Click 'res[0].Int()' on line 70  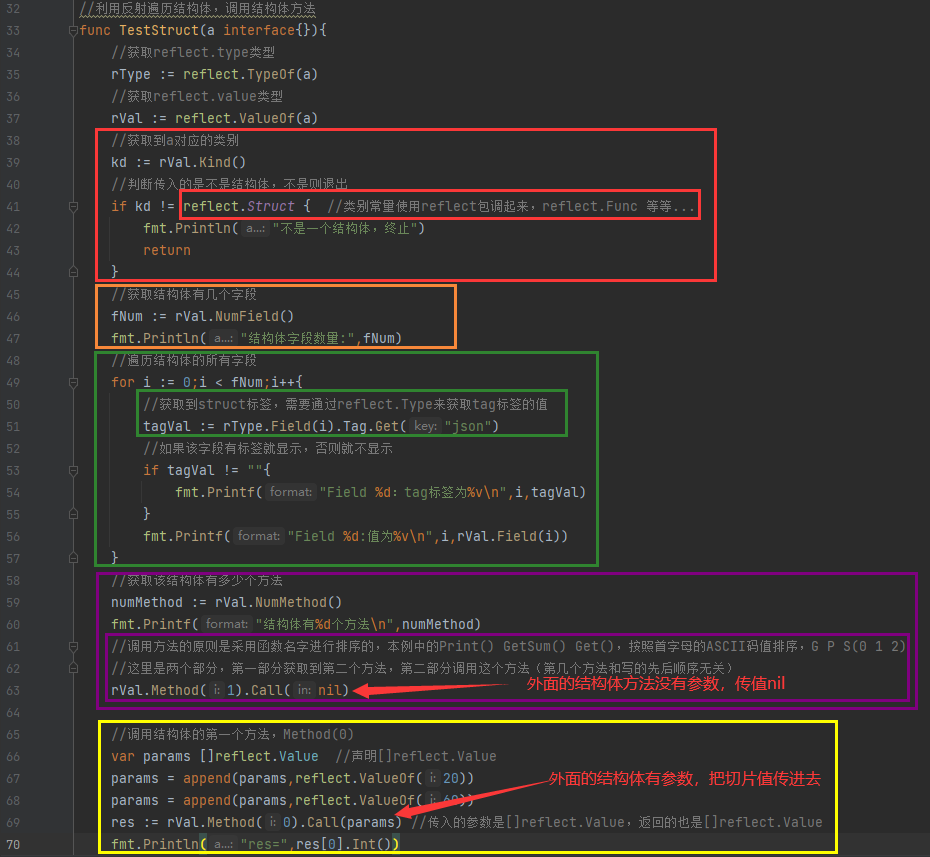coord(343,844)
